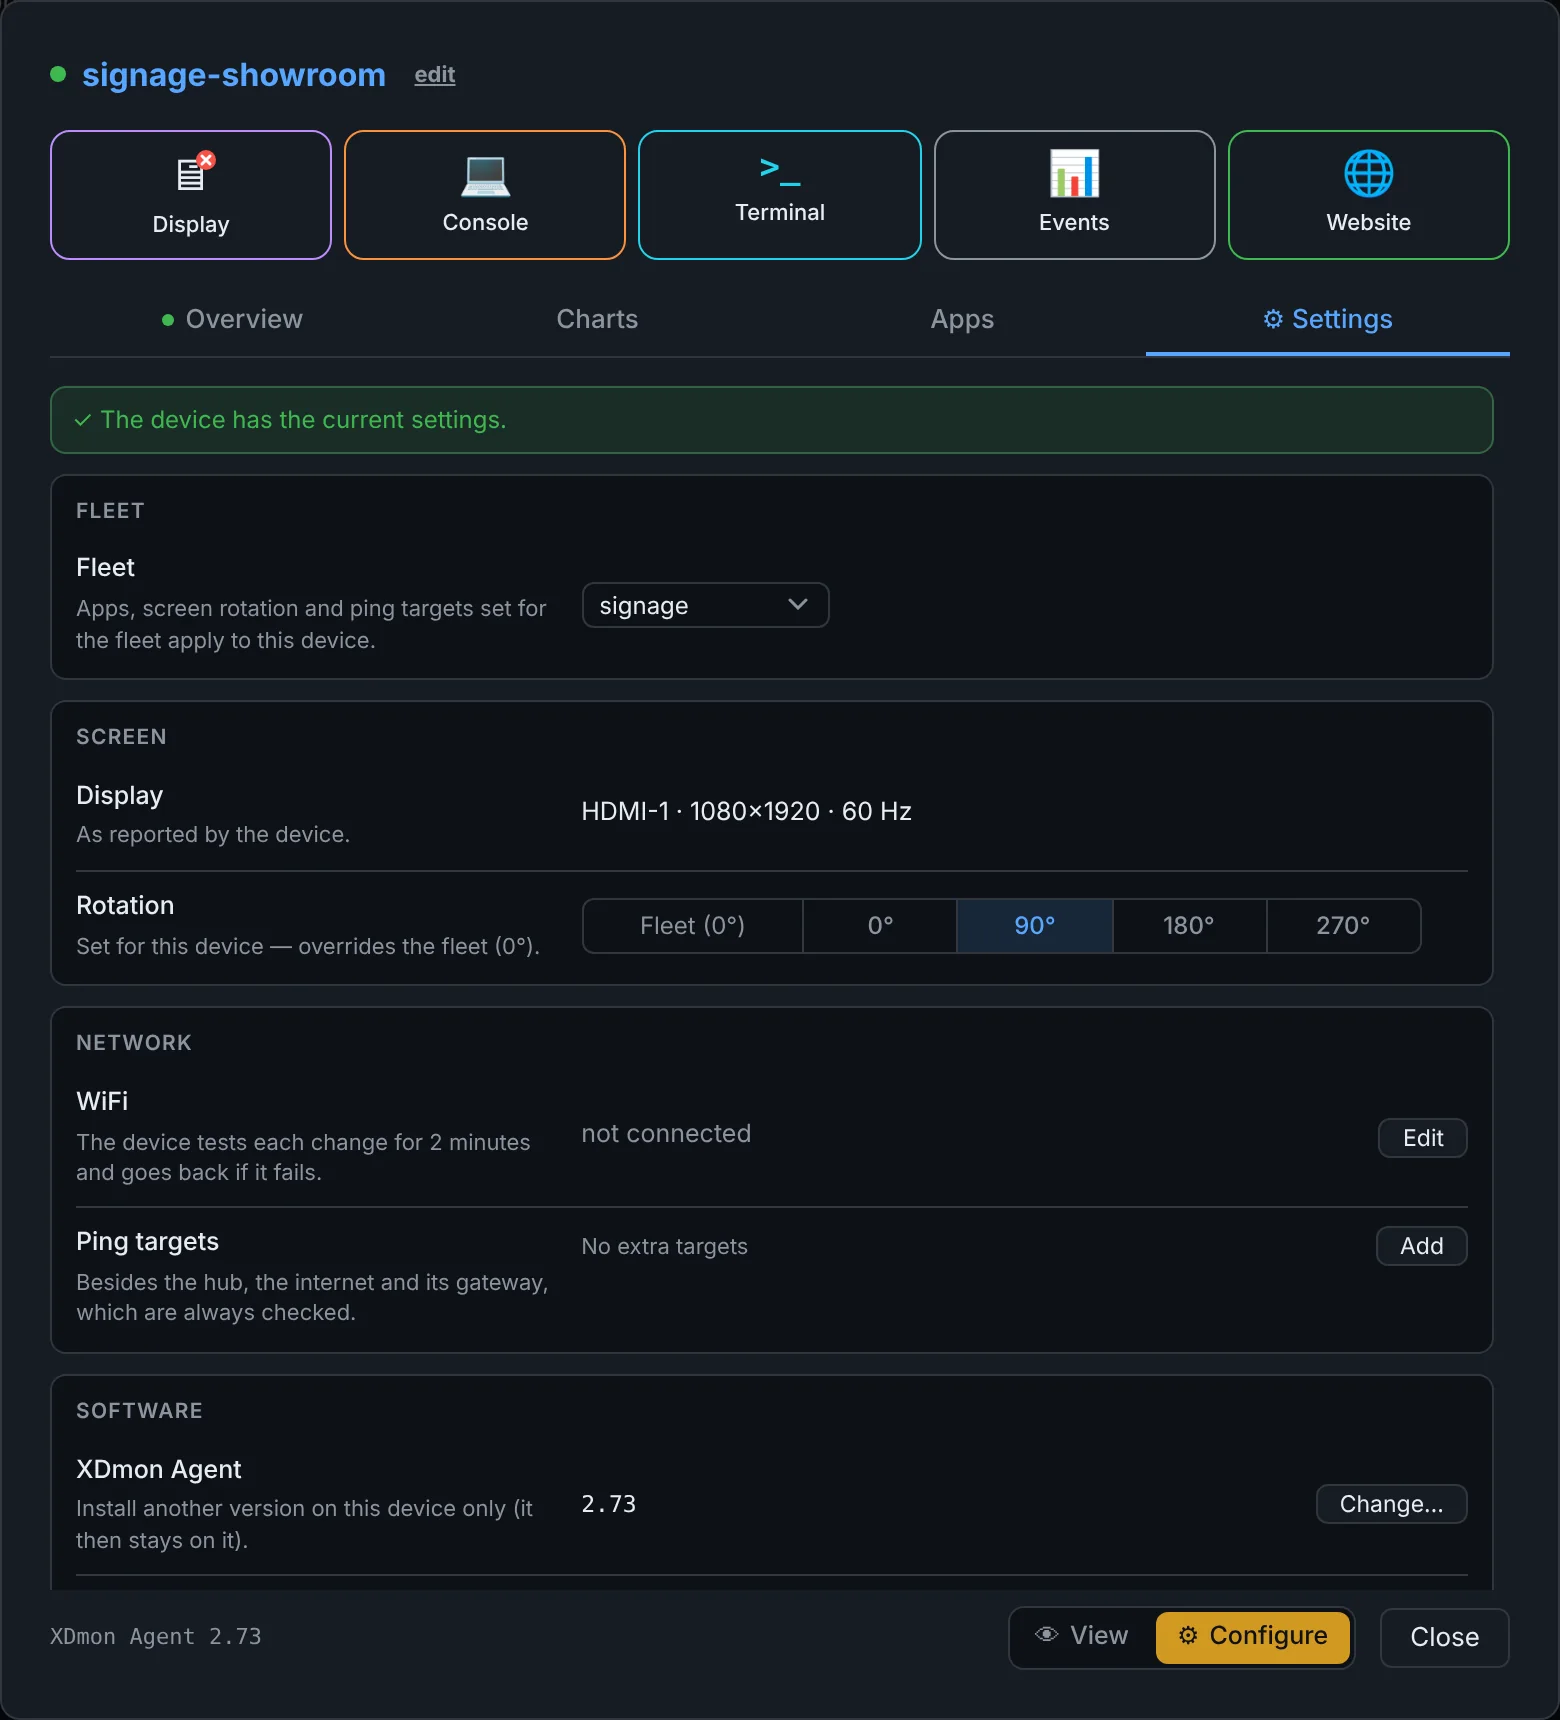1560x1720 pixels.
Task: Click the HDMI-1 · 1080×1920 · 60 Hz value
Action: tap(747, 811)
